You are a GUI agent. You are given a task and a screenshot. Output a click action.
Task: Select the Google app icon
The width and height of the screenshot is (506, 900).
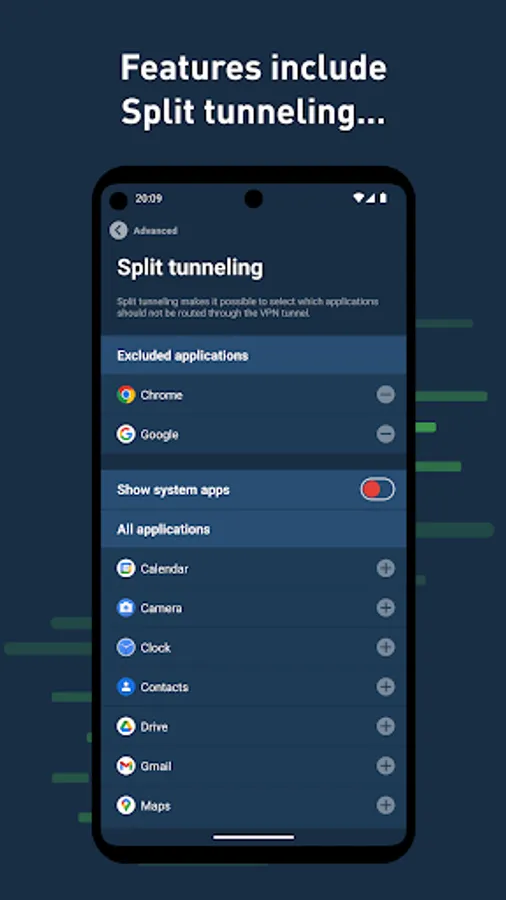pyautogui.click(x=126, y=434)
